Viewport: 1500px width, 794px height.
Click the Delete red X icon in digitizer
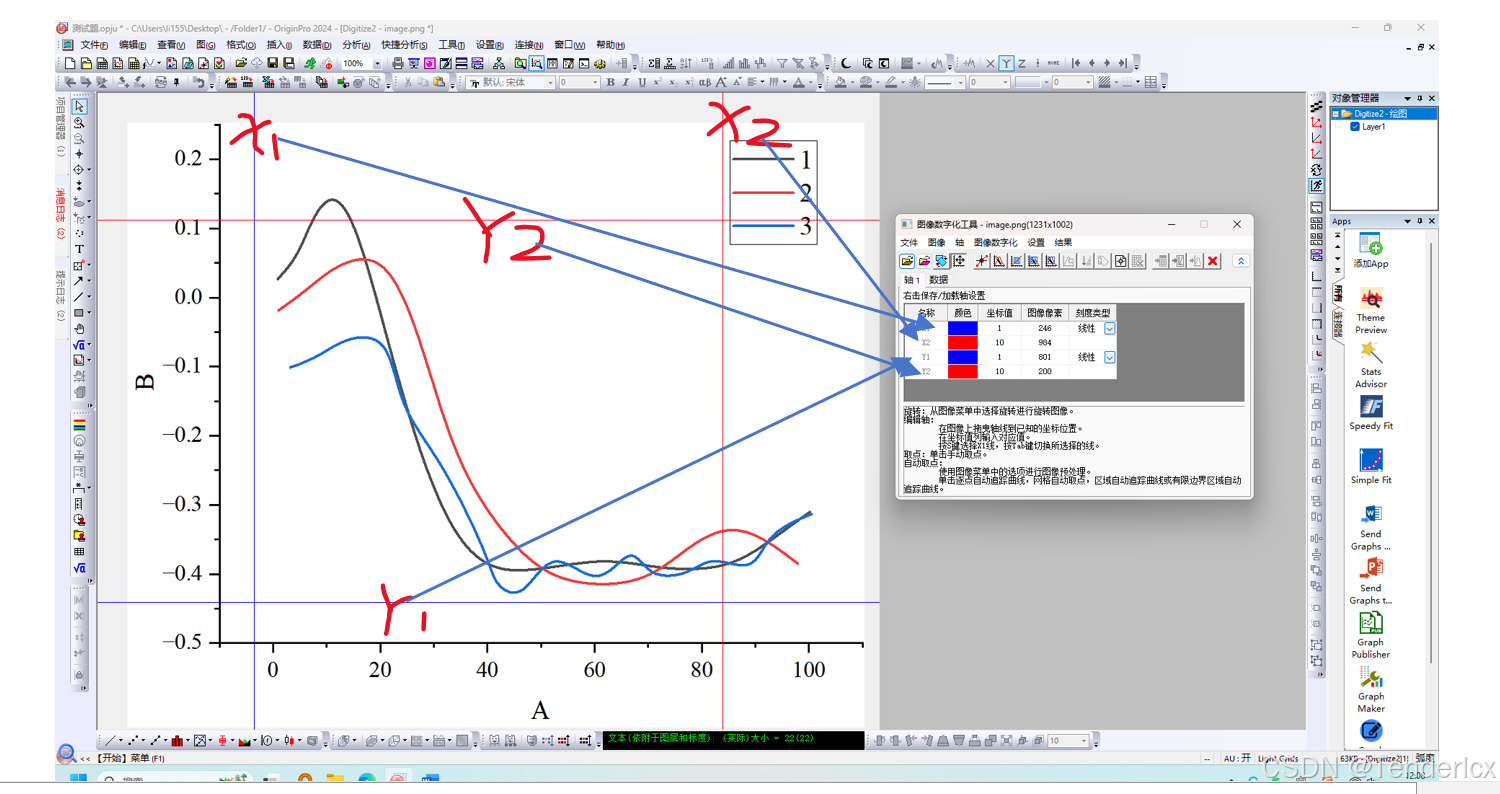pyautogui.click(x=1213, y=261)
